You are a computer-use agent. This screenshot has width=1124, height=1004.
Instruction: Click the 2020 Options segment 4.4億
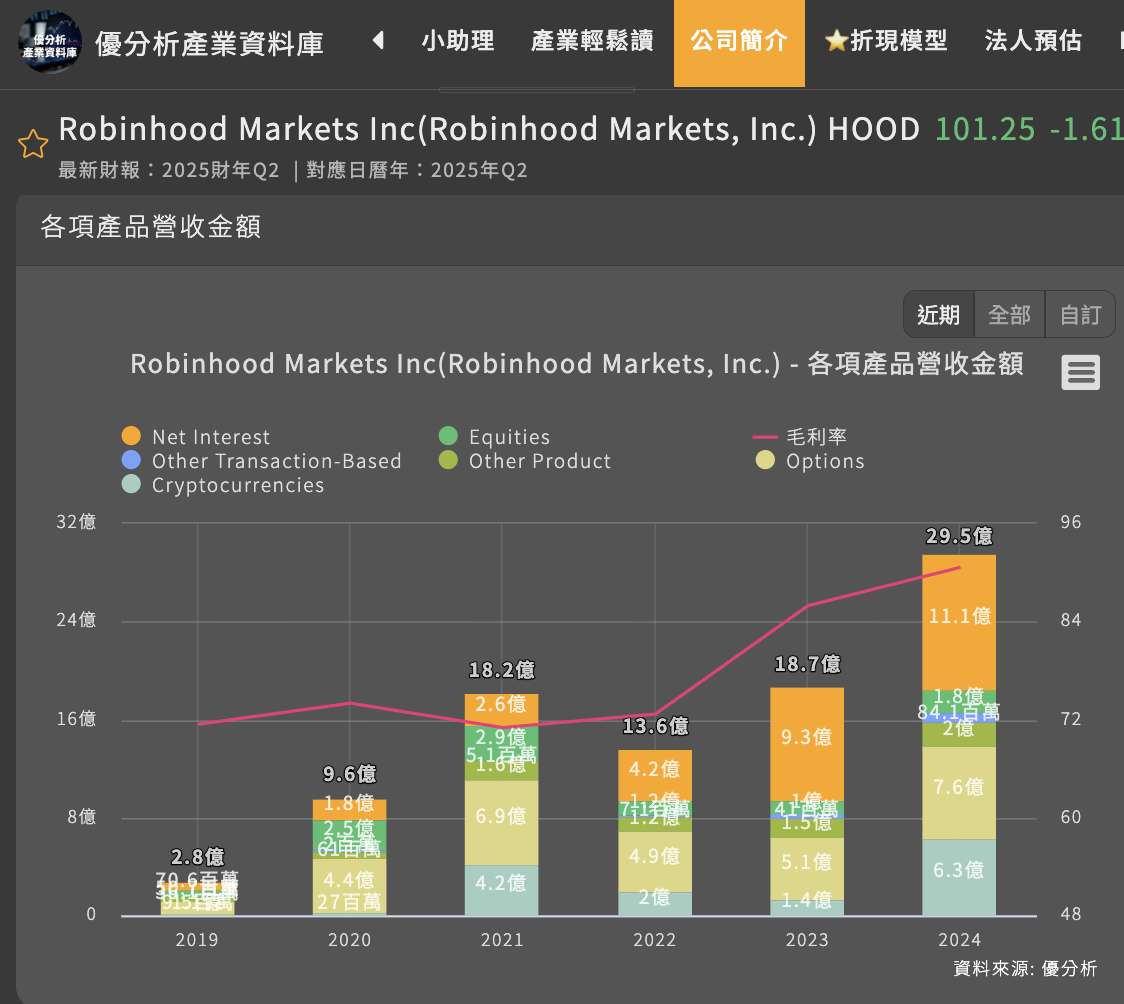click(x=349, y=886)
